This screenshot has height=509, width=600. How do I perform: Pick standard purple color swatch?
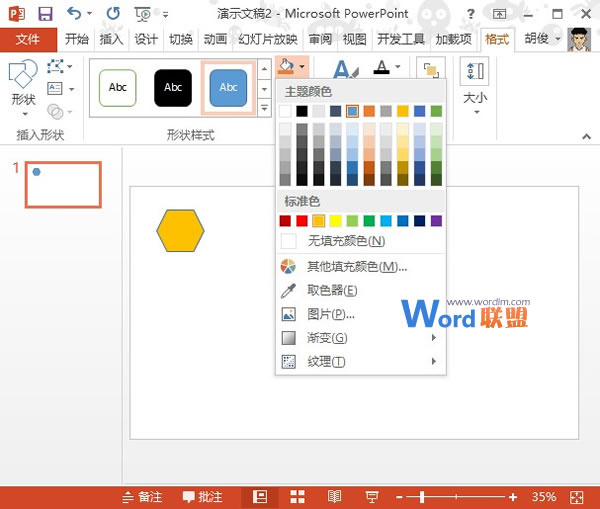click(436, 221)
